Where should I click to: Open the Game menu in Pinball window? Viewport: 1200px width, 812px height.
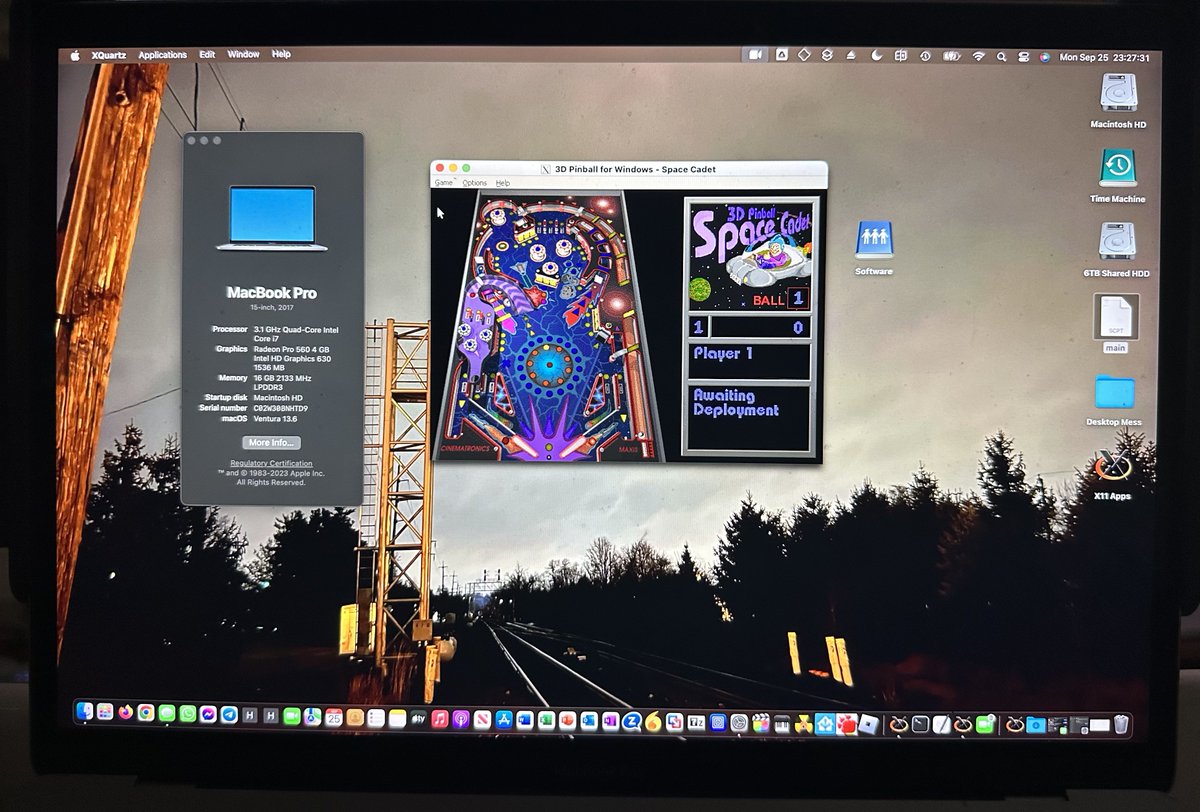click(443, 183)
